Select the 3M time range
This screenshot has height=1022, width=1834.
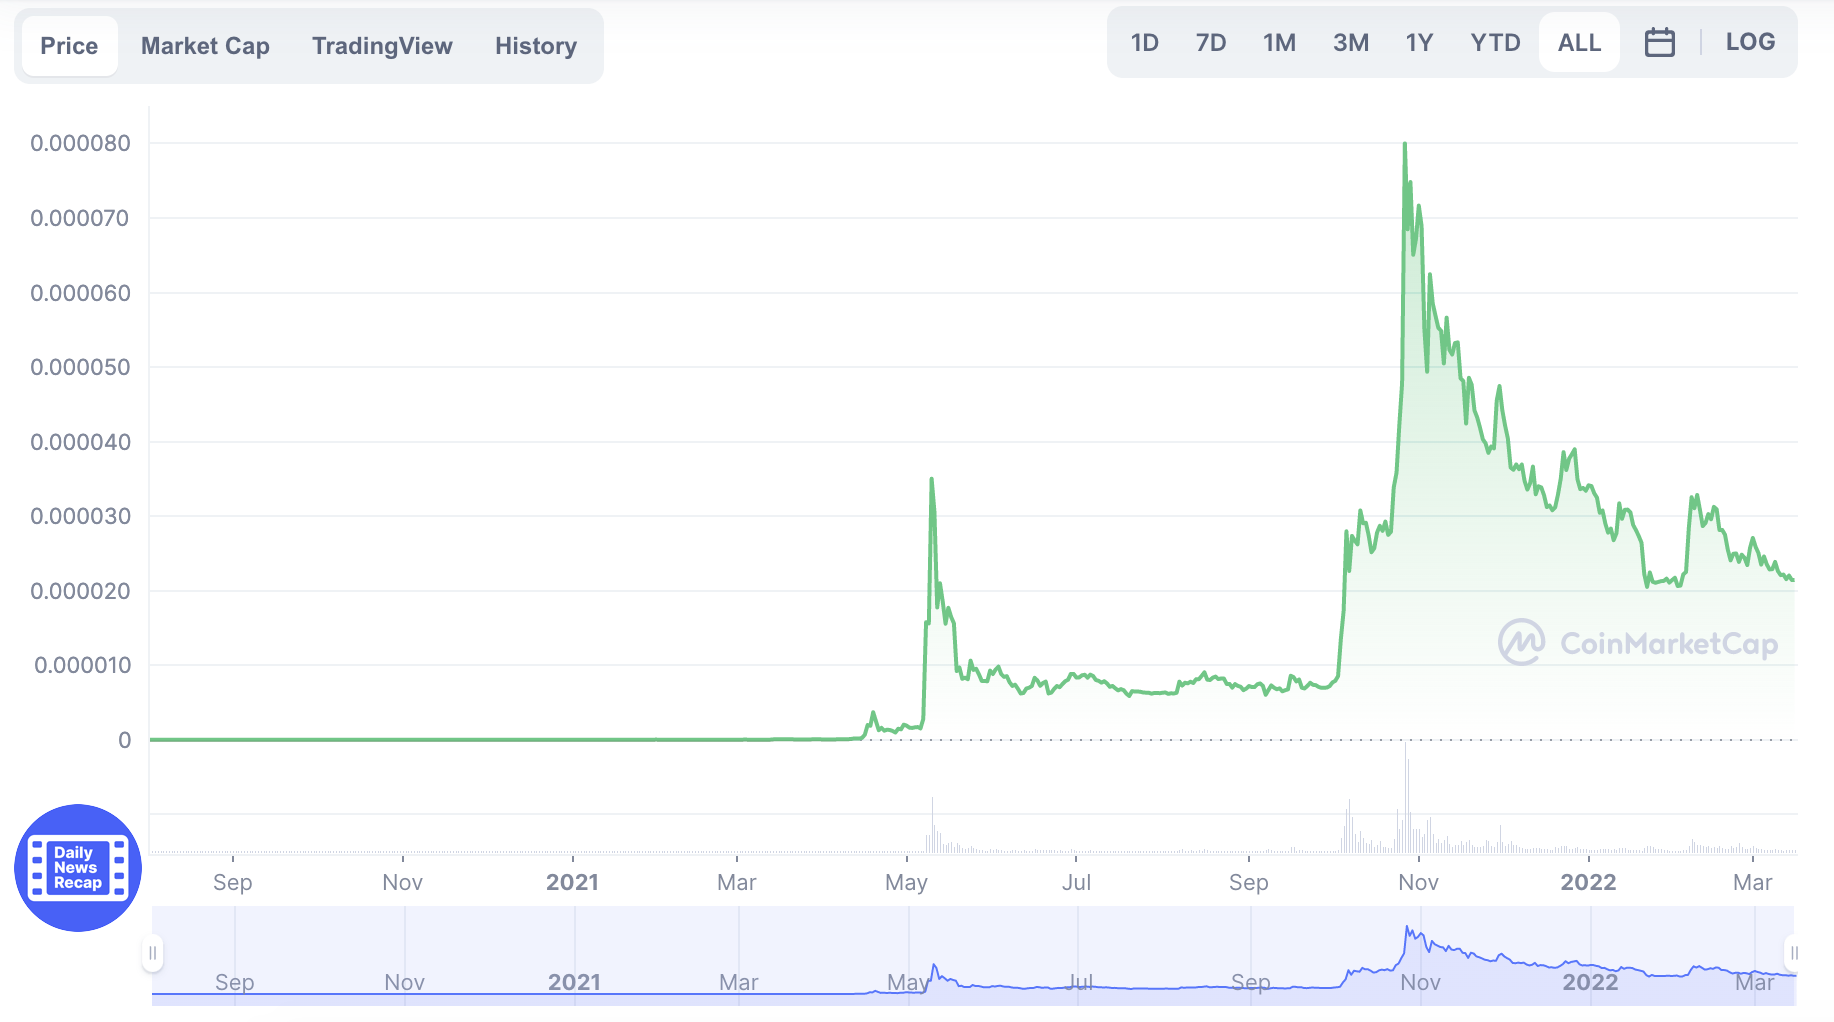tap(1351, 42)
